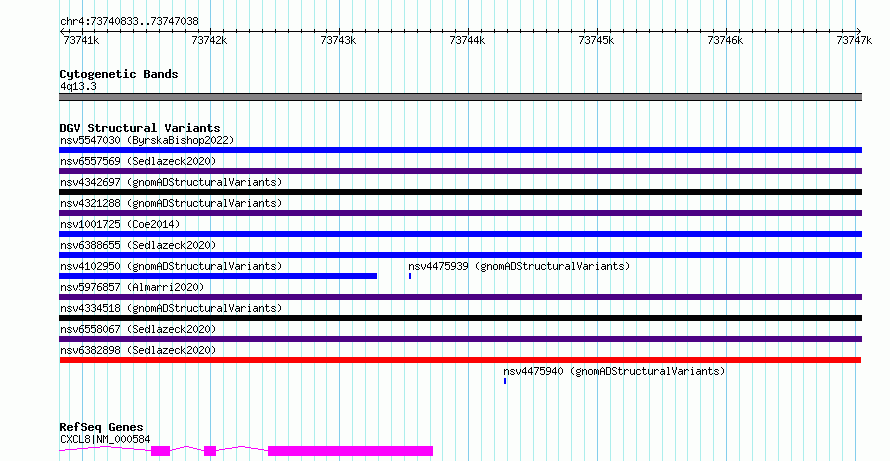The image size is (890, 461).
Task: Click the nsv4321288 gnomAD variant label
Action: point(171,203)
